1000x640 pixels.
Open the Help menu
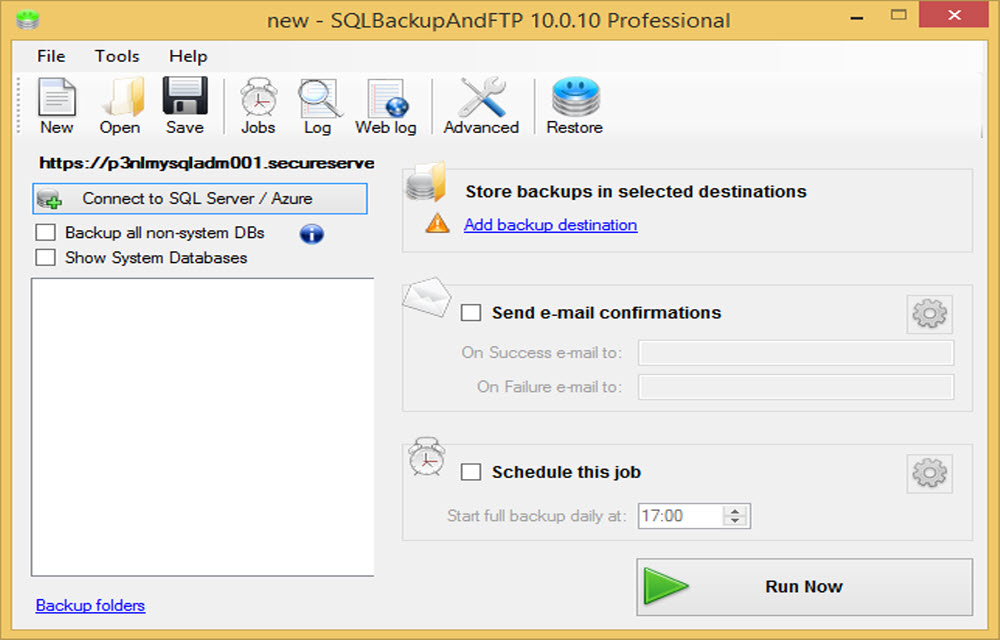pyautogui.click(x=188, y=56)
